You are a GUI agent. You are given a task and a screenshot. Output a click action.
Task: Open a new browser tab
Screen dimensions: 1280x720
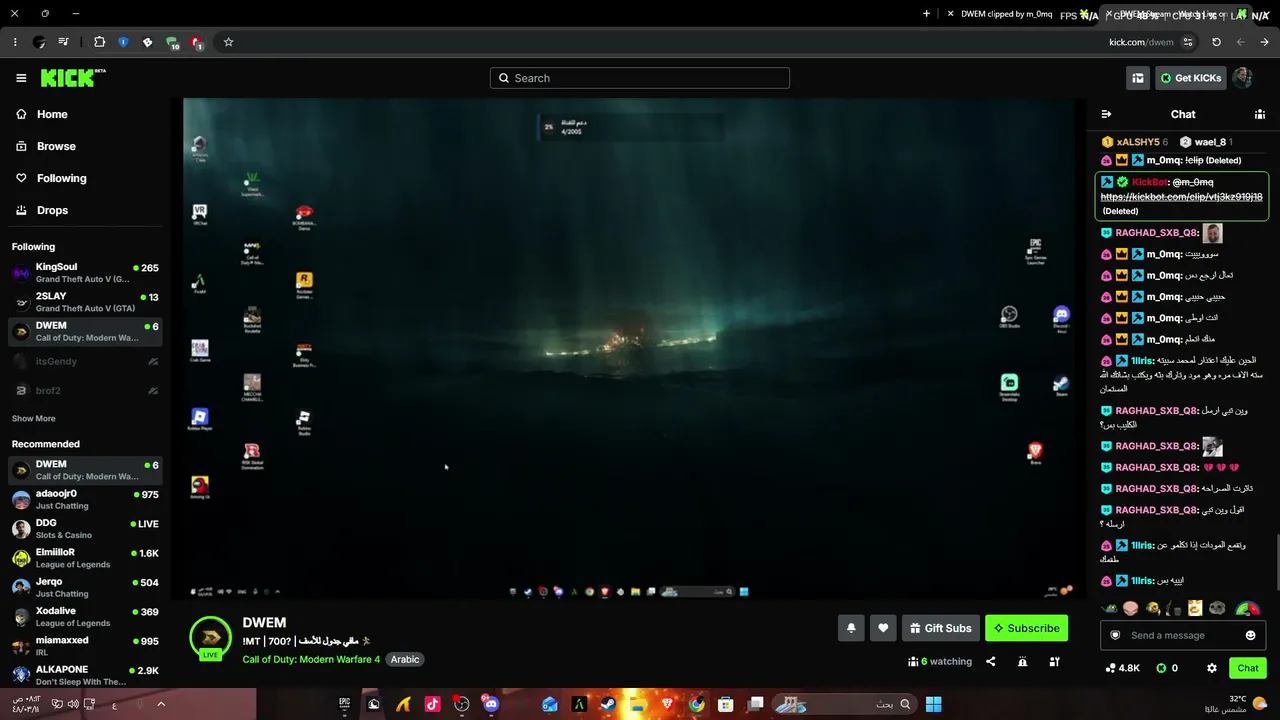[926, 14]
